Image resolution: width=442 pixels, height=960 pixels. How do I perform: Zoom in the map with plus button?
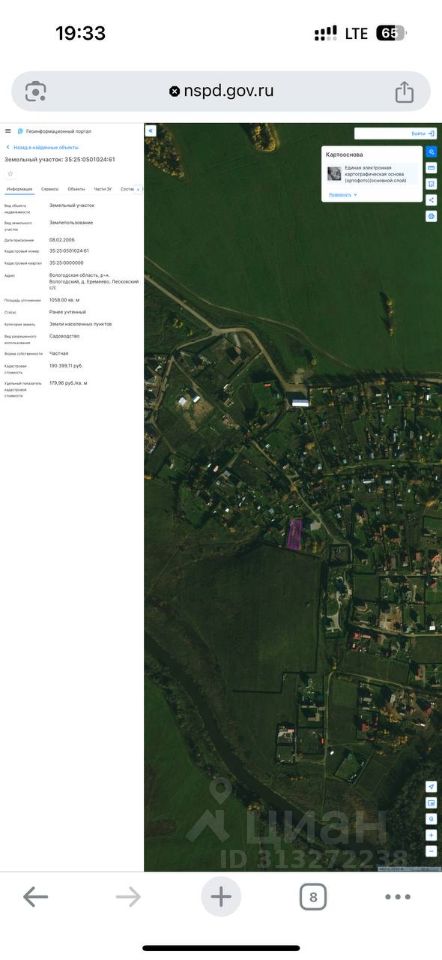[432, 834]
